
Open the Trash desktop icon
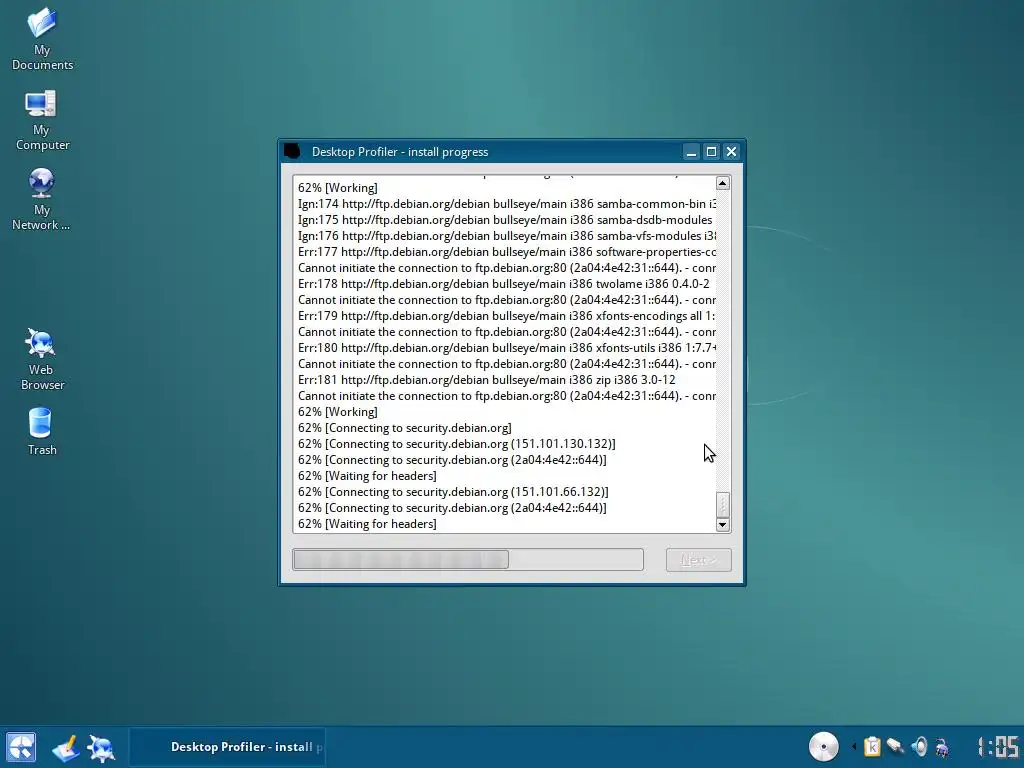pos(41,432)
